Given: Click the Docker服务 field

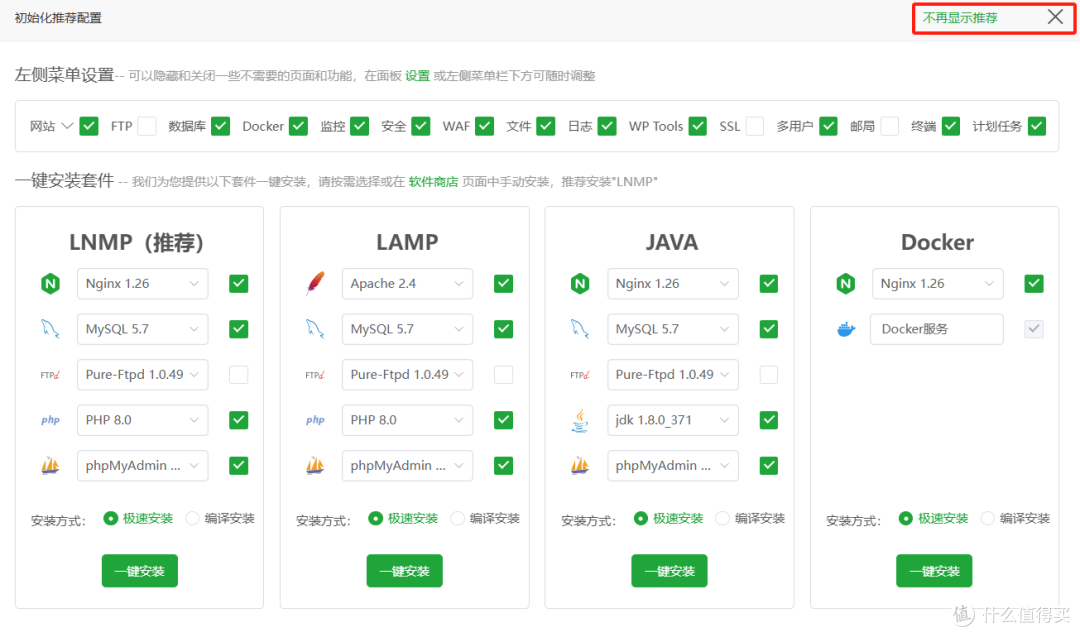Looking at the screenshot, I should (x=937, y=329).
